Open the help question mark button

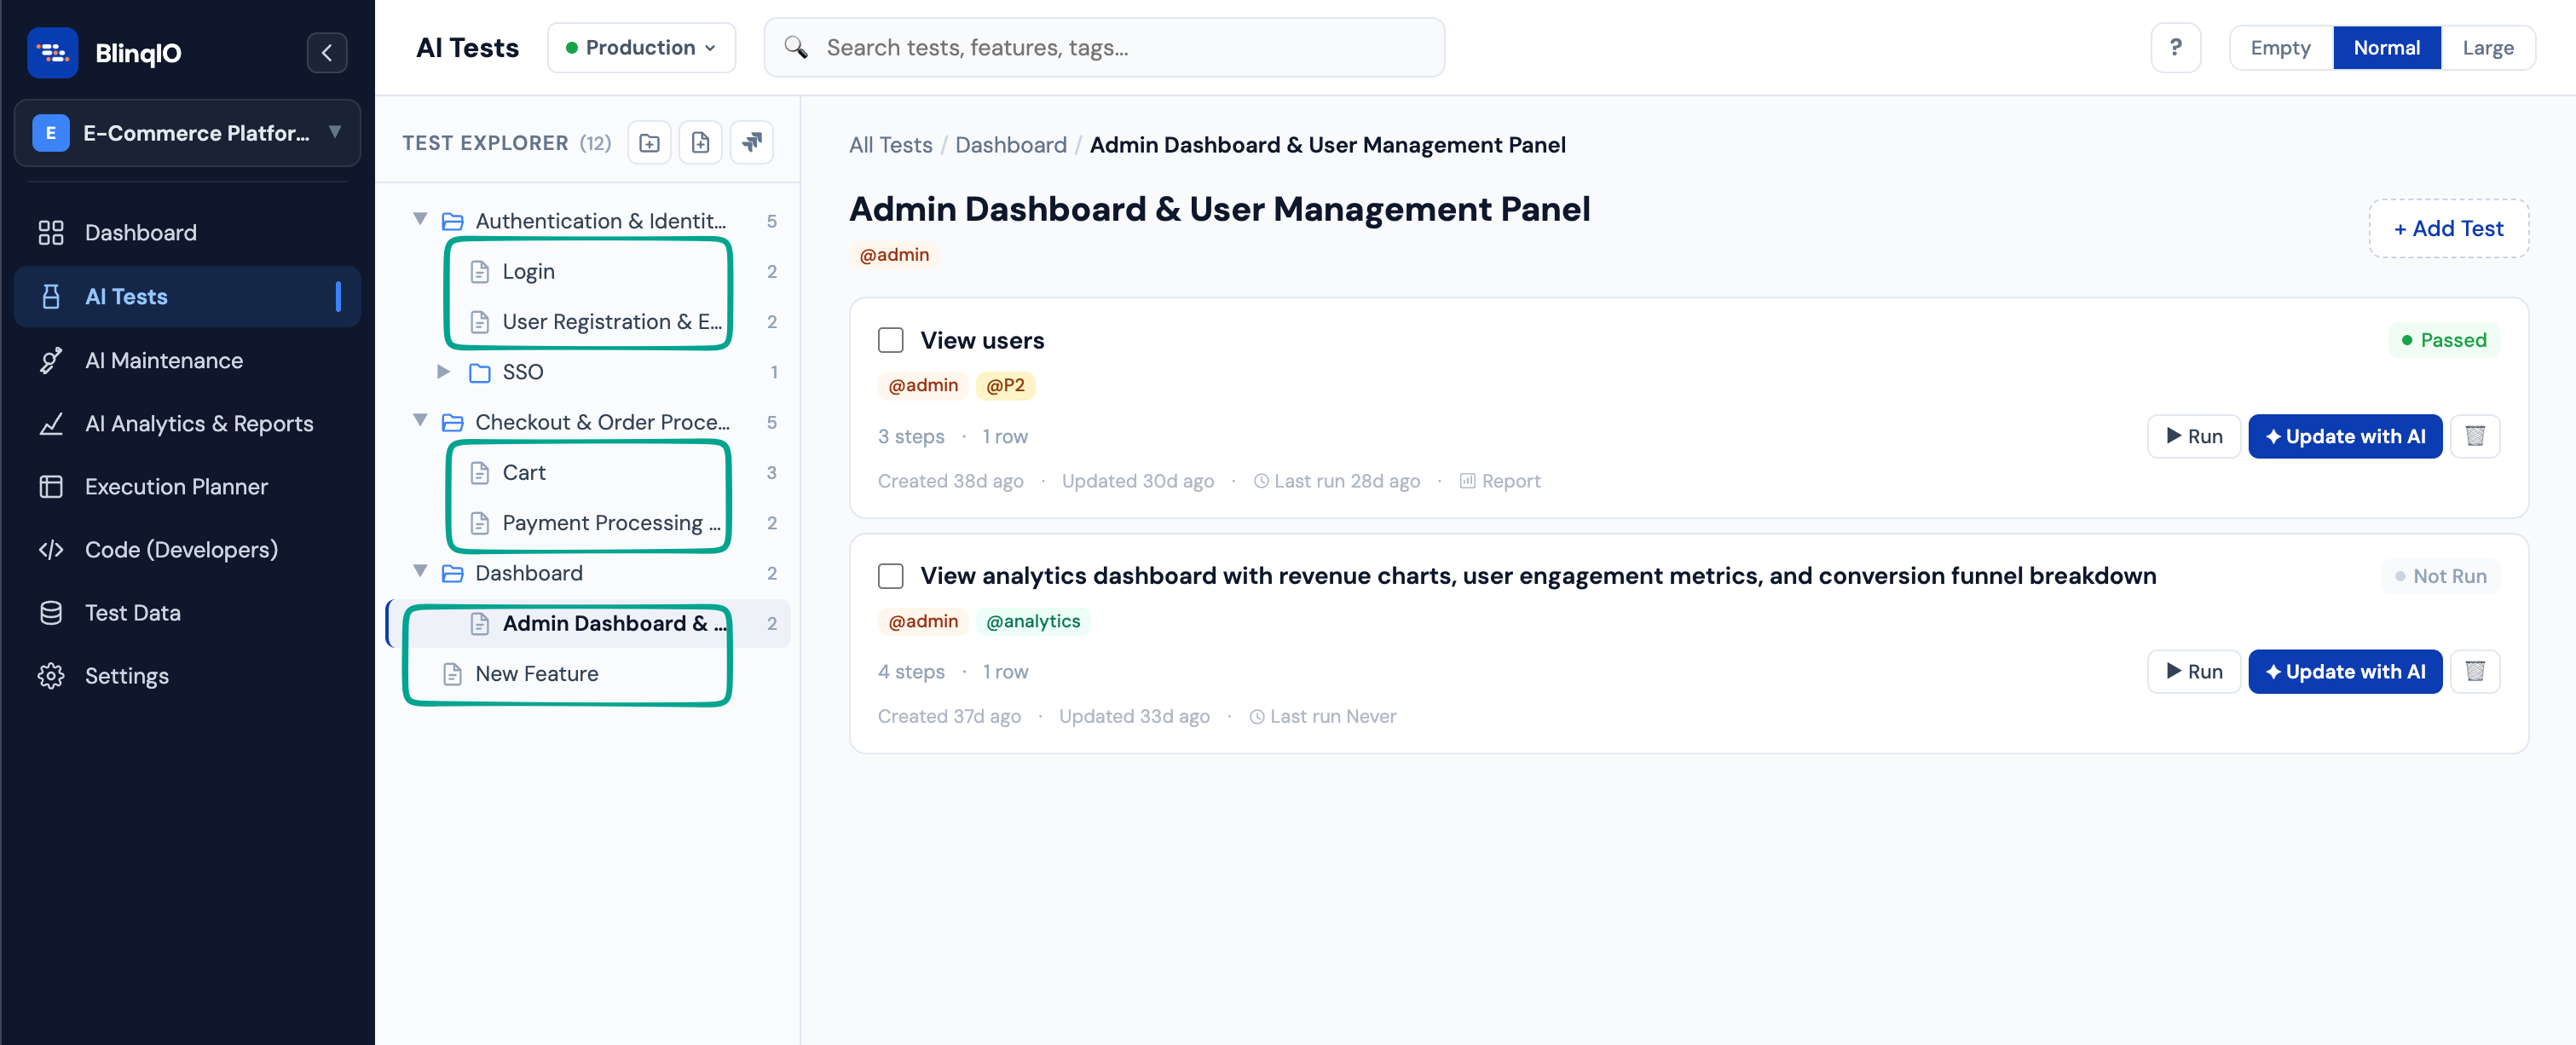click(2176, 47)
